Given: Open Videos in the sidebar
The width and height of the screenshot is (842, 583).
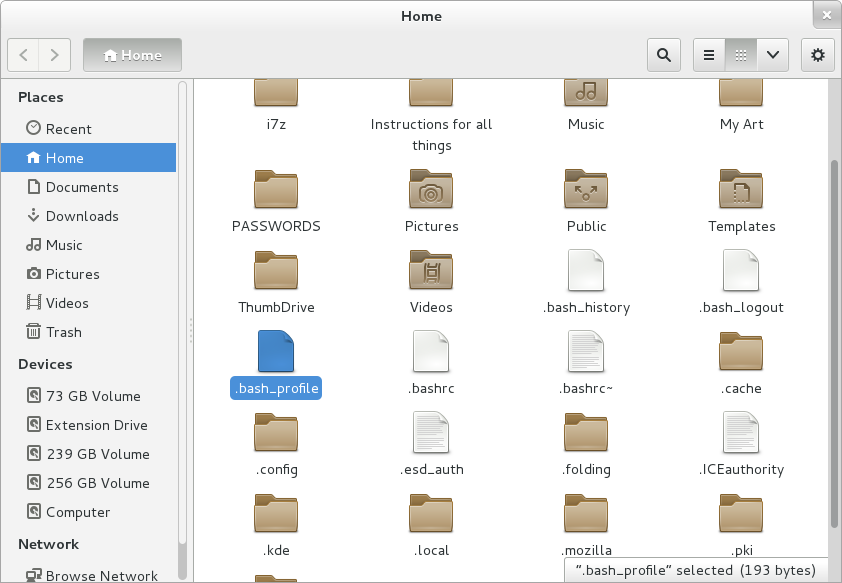Looking at the screenshot, I should (89, 303).
